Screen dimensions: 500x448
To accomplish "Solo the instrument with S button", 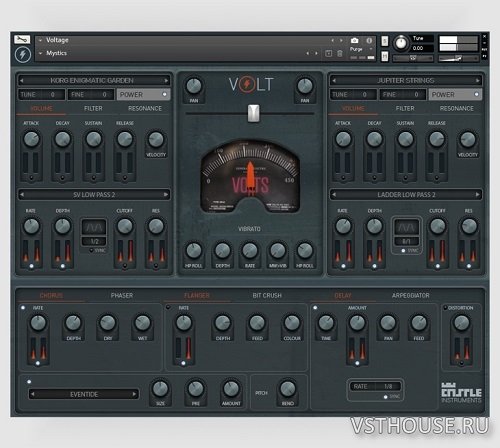I will 385,41.
